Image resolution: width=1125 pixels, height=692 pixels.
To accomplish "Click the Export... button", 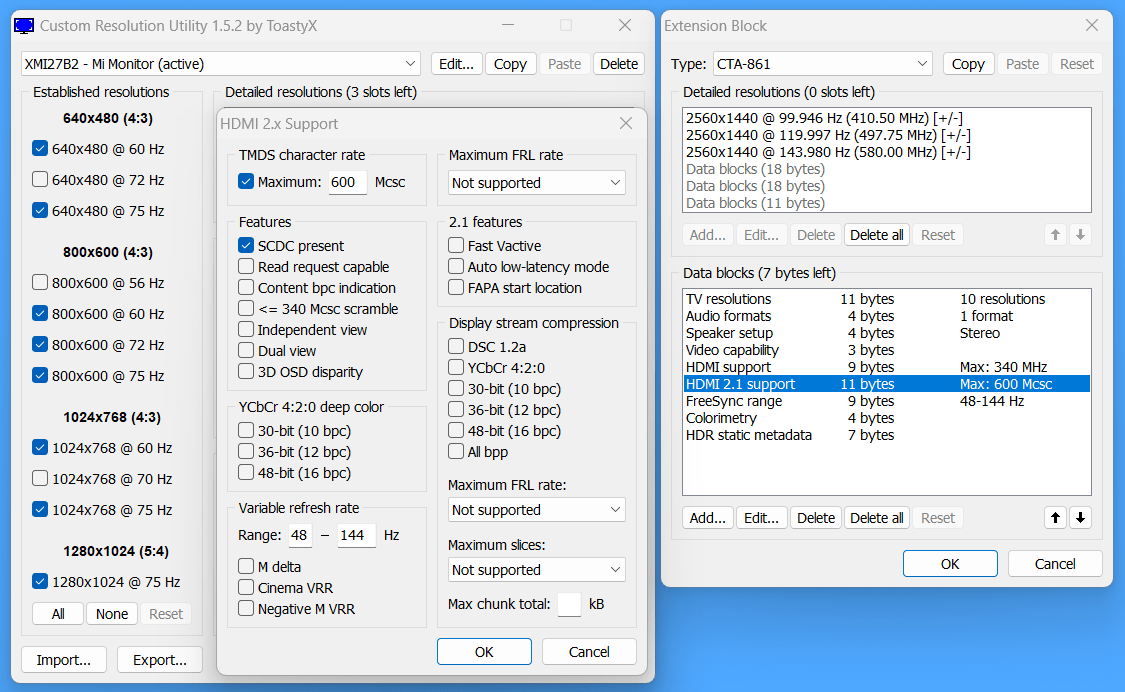I will click(x=160, y=660).
